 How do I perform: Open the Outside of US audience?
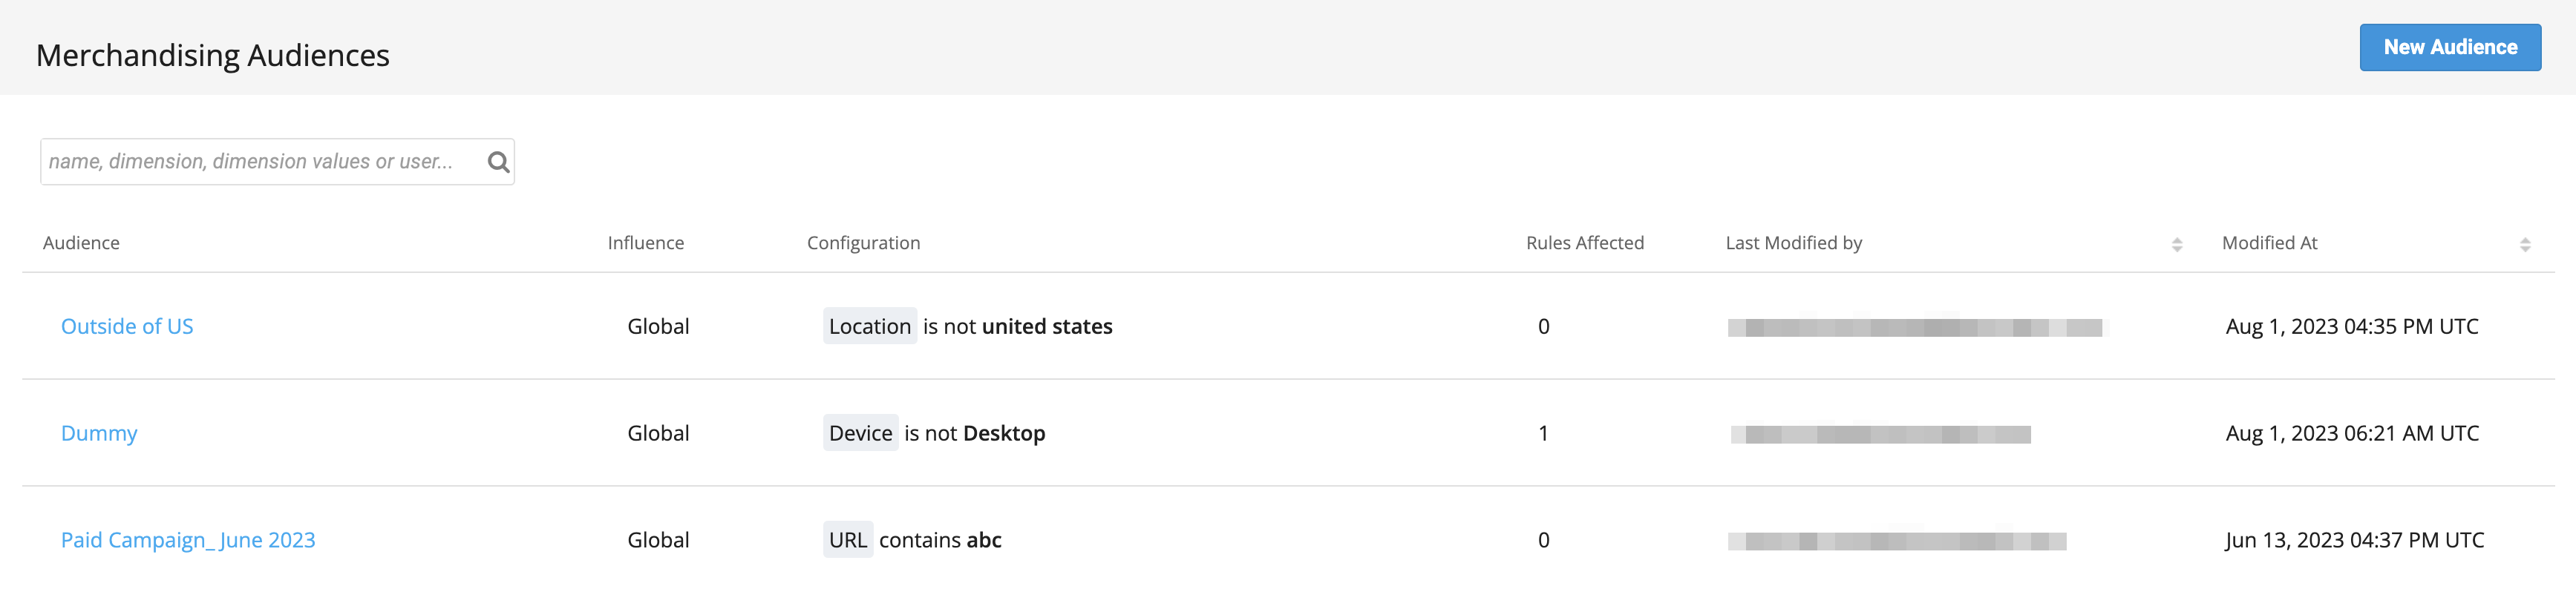[x=127, y=326]
